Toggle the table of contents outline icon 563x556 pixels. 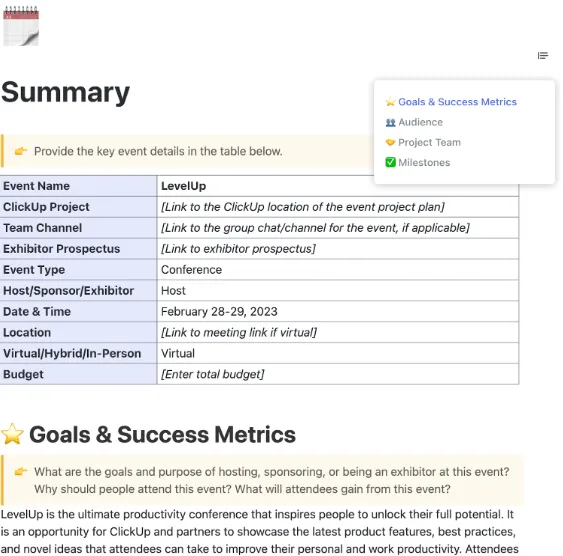543,56
